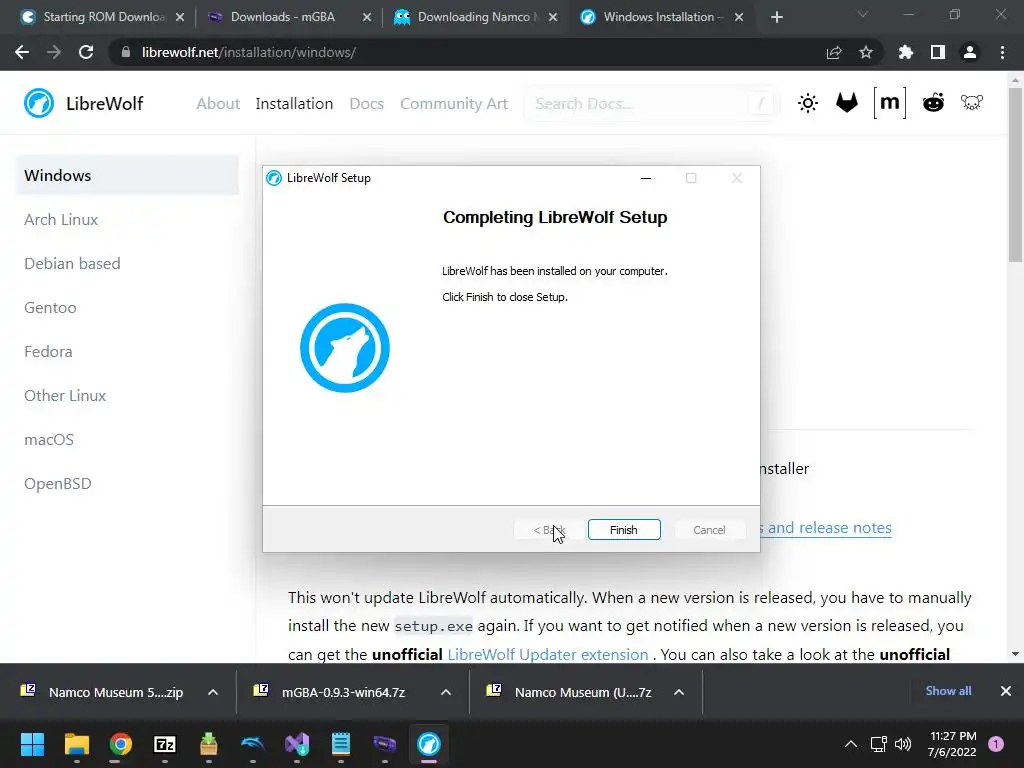Click Cancel button in LibreWolf Setup
The height and width of the screenshot is (768, 1024).
pos(709,530)
